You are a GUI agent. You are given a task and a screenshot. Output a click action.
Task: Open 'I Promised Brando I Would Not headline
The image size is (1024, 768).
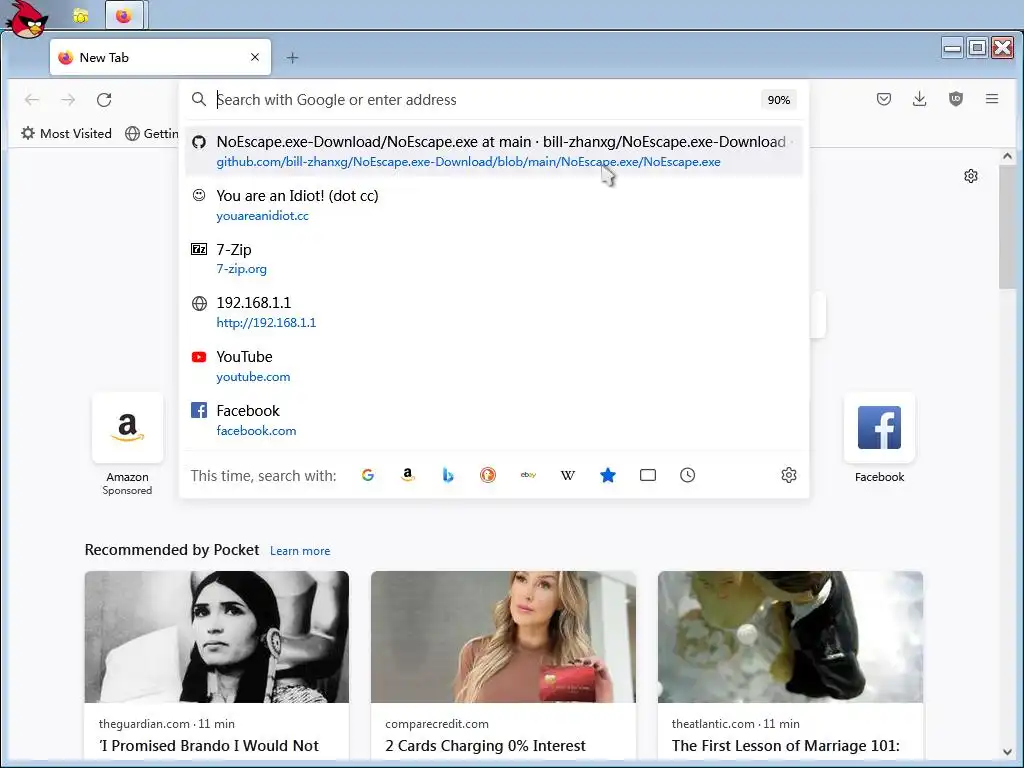[208, 746]
